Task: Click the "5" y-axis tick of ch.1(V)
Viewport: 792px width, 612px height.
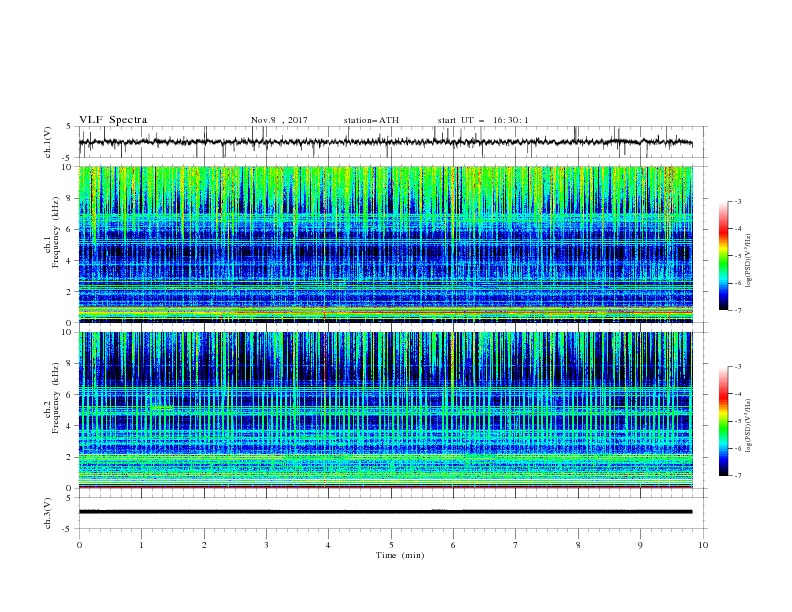Action: [x=69, y=126]
